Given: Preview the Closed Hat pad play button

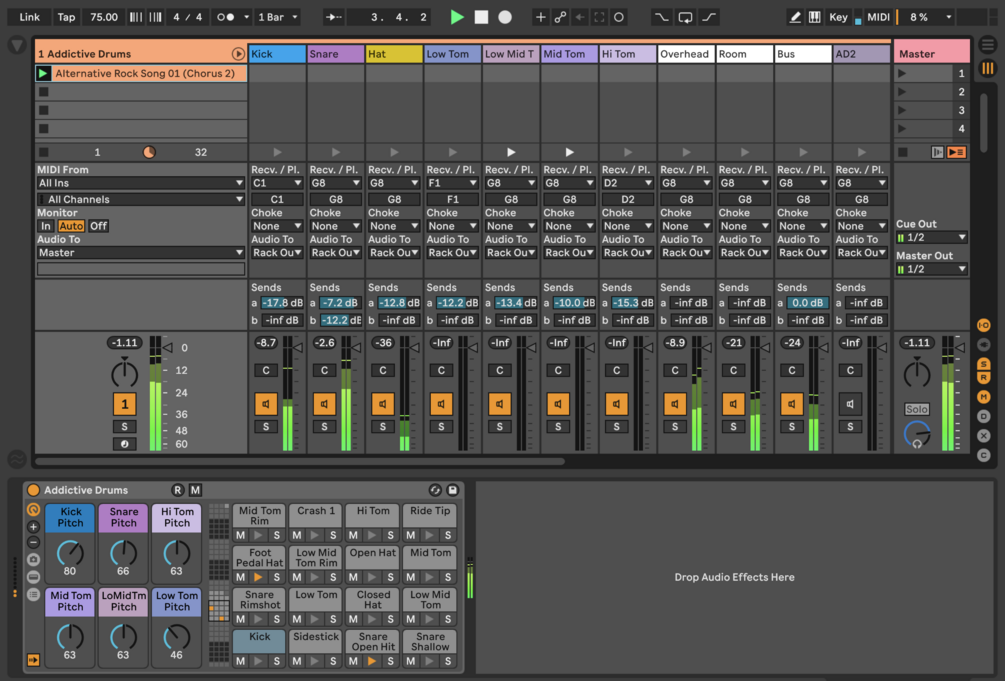Looking at the screenshot, I should 372,619.
